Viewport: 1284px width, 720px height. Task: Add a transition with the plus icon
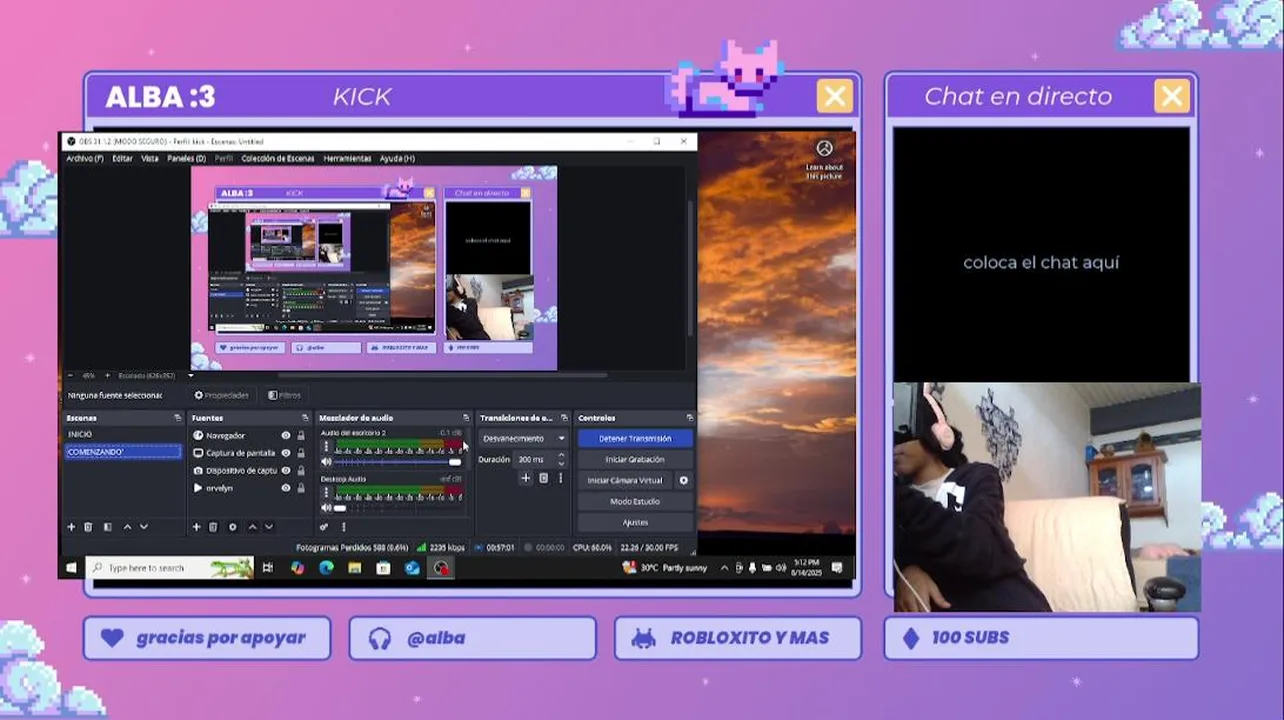526,478
